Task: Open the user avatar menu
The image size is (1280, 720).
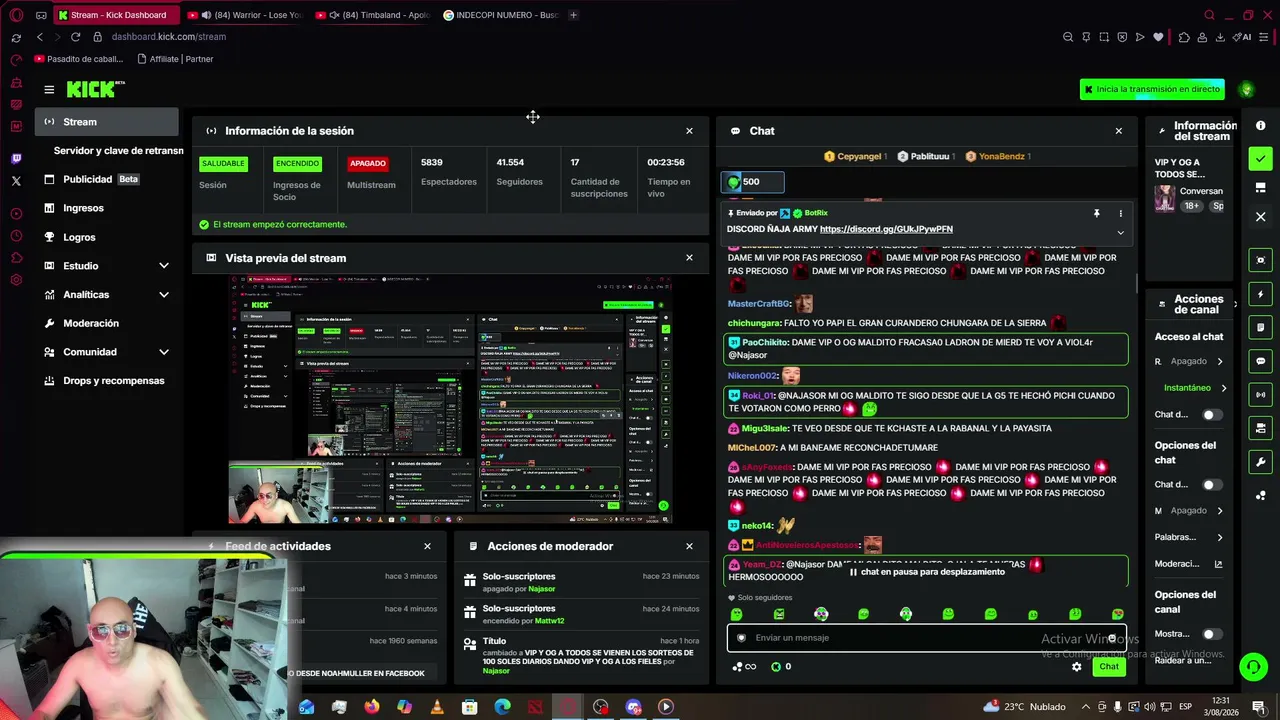Action: pos(1246,89)
